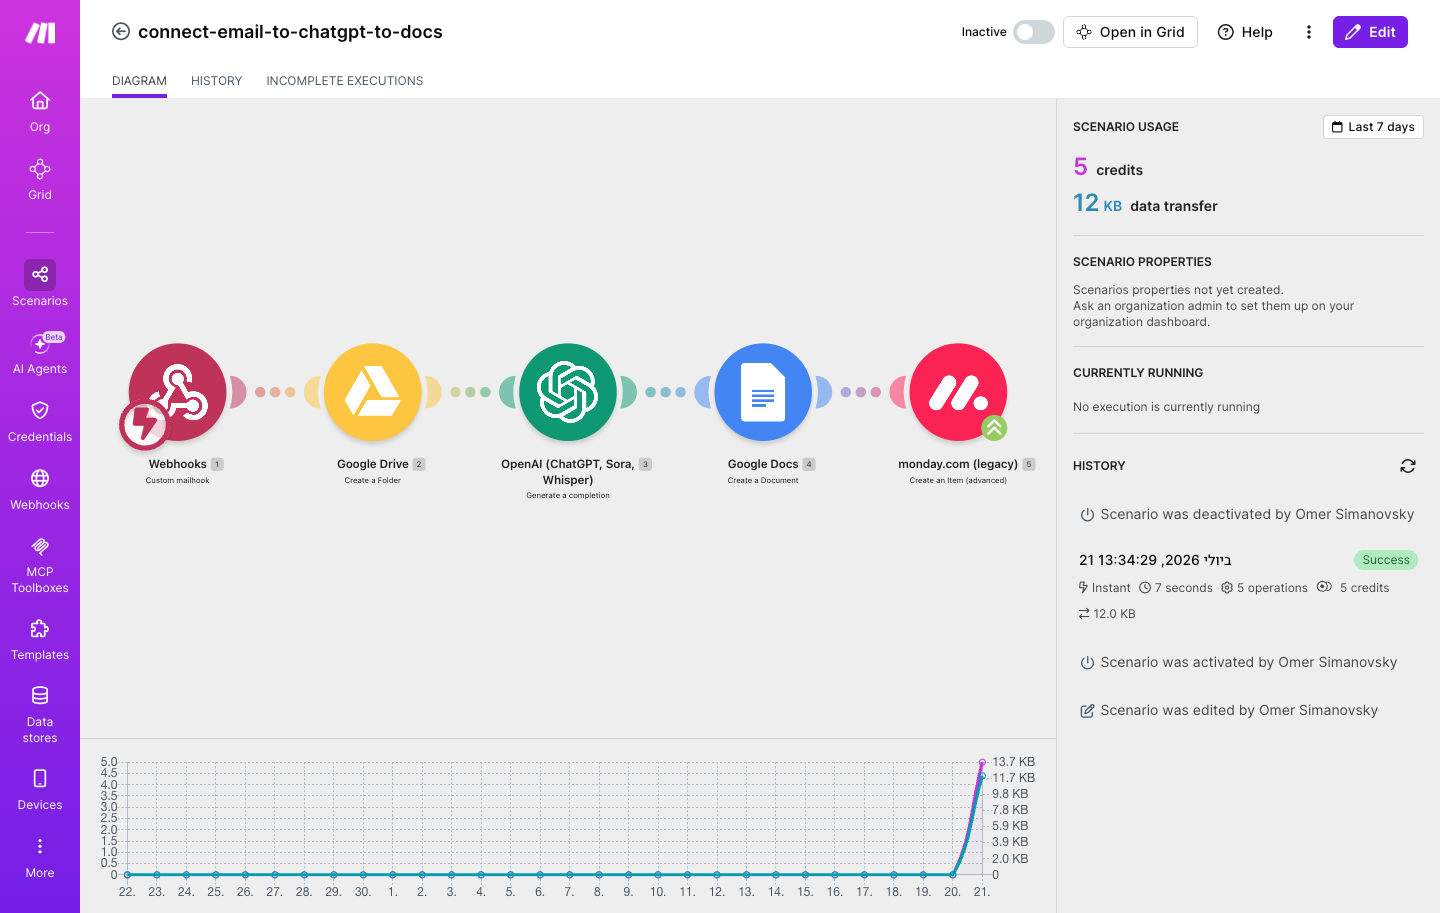
Task: Click the 'Create a Document' label under Google Docs
Action: coord(763,480)
